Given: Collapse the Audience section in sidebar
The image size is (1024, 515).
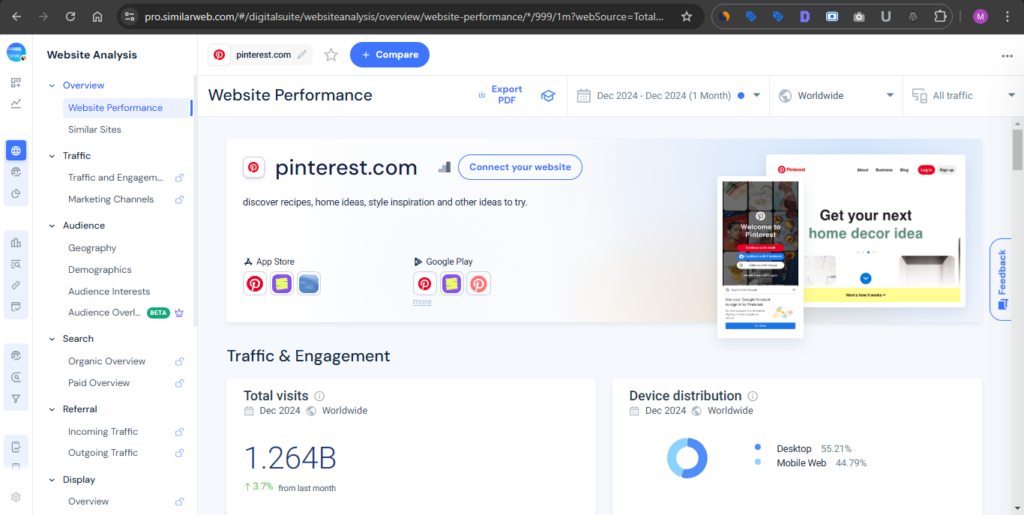Looking at the screenshot, I should click(x=52, y=226).
